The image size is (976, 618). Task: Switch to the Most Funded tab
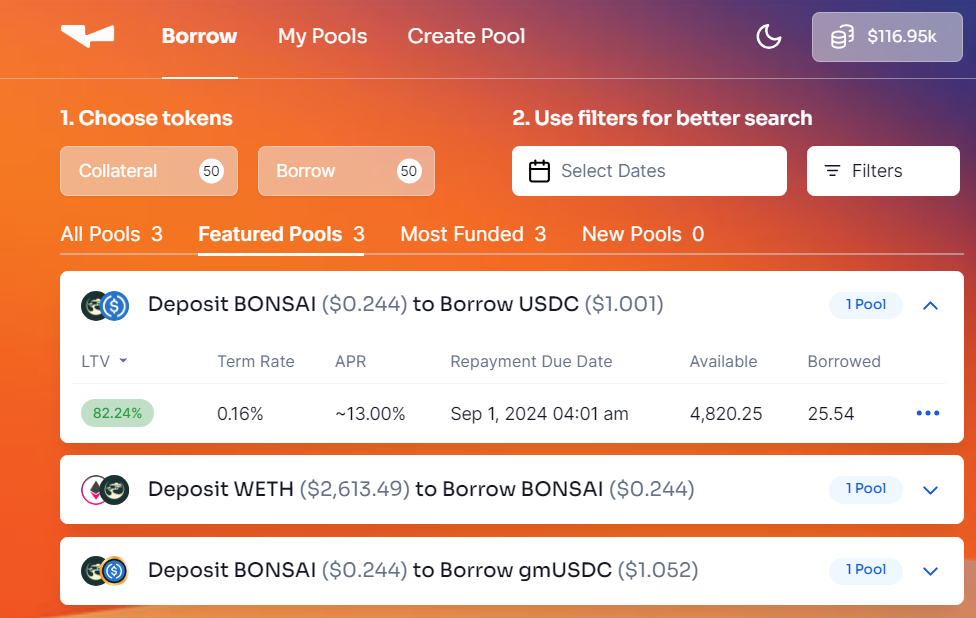(x=473, y=234)
